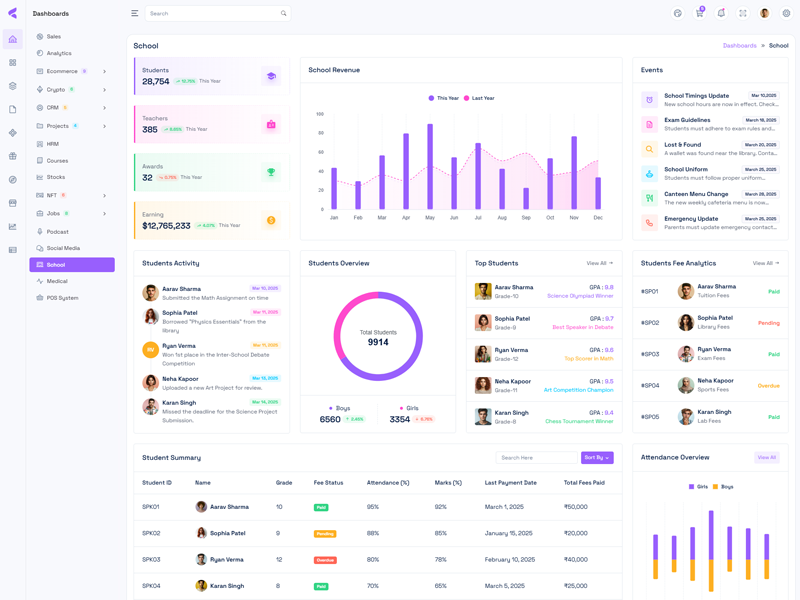The height and width of the screenshot is (600, 800).
Task: Open the Medical dashboard menu item
Action: 57,281
